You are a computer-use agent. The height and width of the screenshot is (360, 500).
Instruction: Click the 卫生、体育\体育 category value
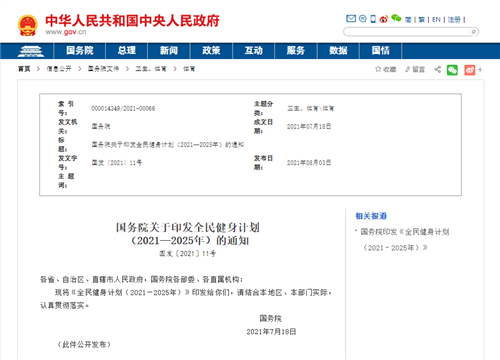coord(311,109)
